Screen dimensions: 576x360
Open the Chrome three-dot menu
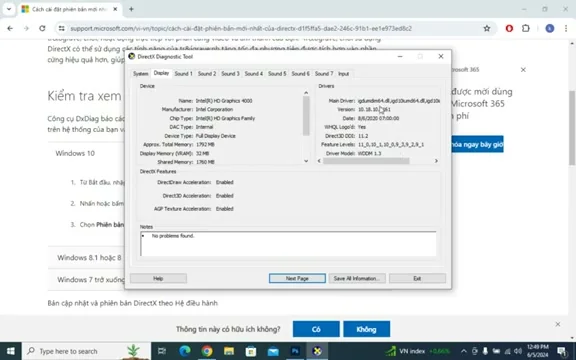(x=566, y=28)
